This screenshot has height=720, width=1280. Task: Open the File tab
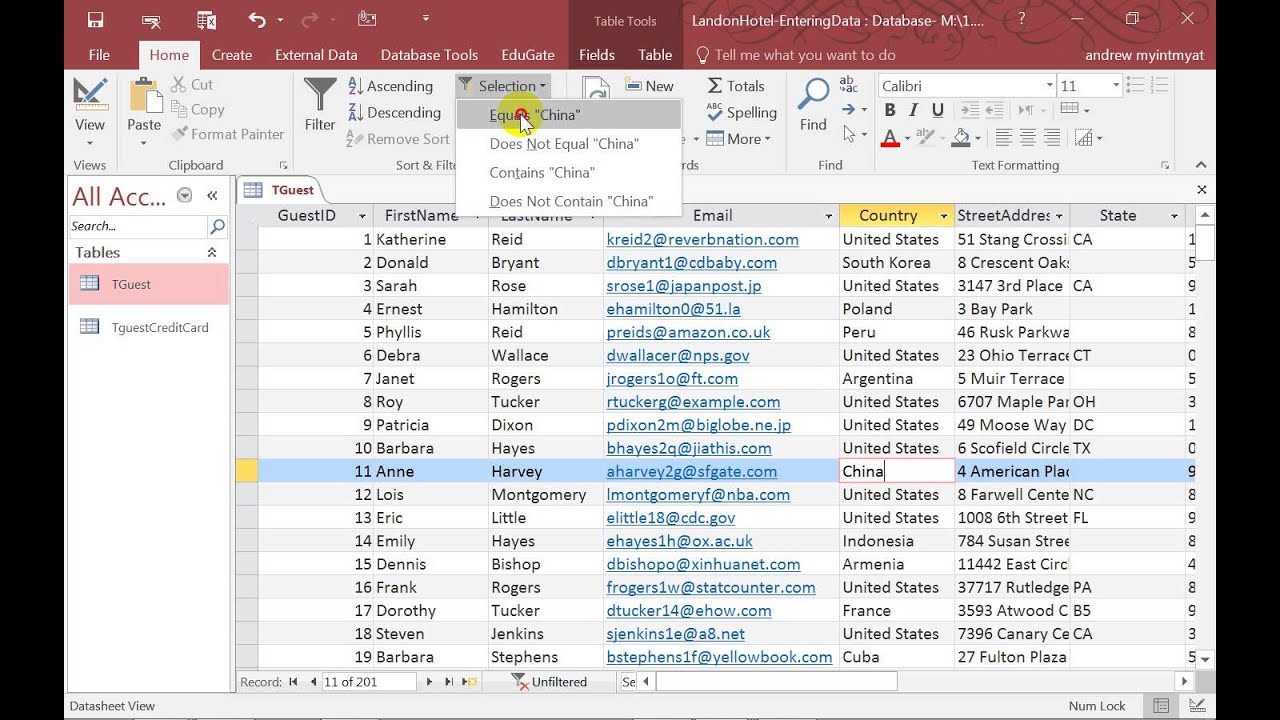click(x=99, y=55)
